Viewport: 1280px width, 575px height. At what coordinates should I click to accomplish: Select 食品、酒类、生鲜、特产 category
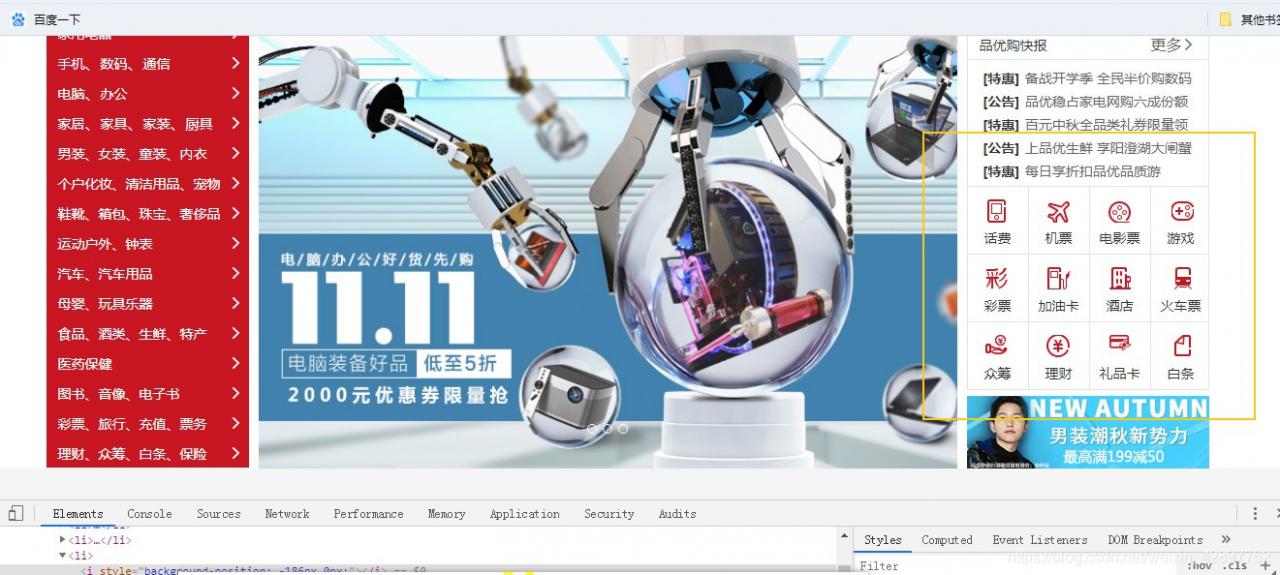click(132, 334)
